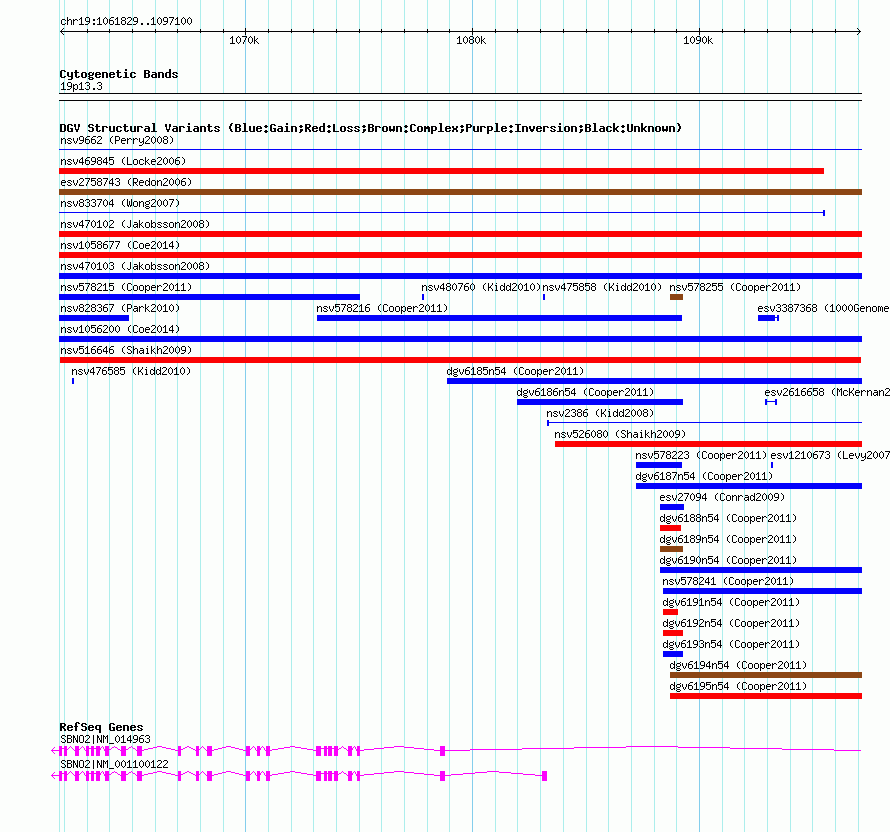Click the brown esv2758743 complex variant bar
The height and width of the screenshot is (832, 890).
(x=460, y=192)
